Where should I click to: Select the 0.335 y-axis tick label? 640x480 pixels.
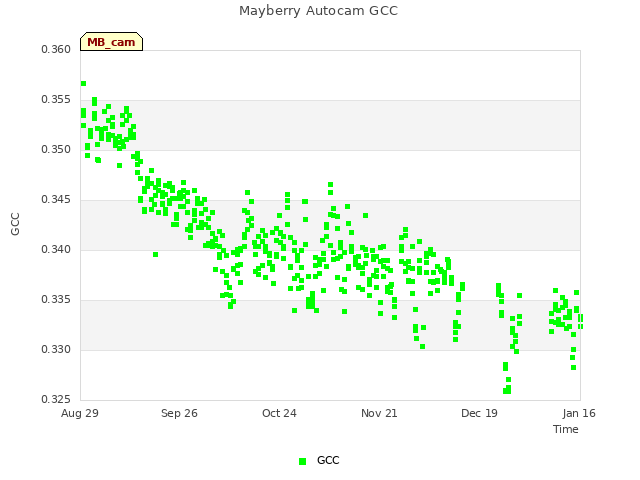56,300
